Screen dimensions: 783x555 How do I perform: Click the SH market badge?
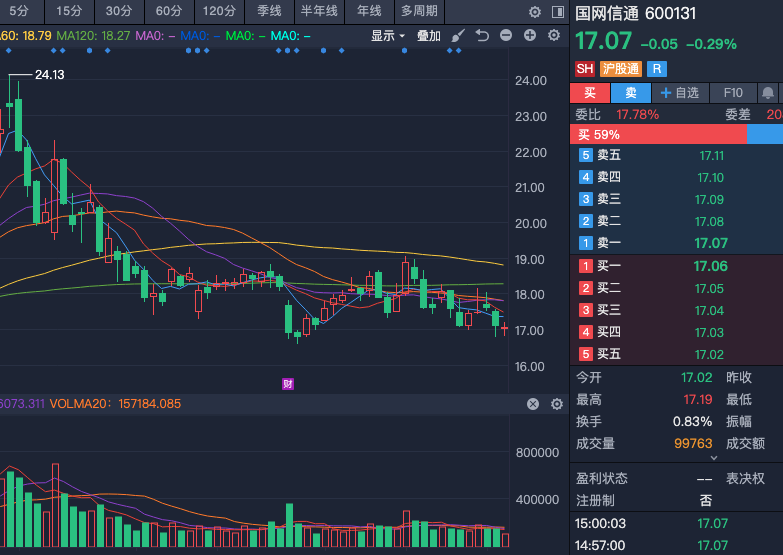585,69
